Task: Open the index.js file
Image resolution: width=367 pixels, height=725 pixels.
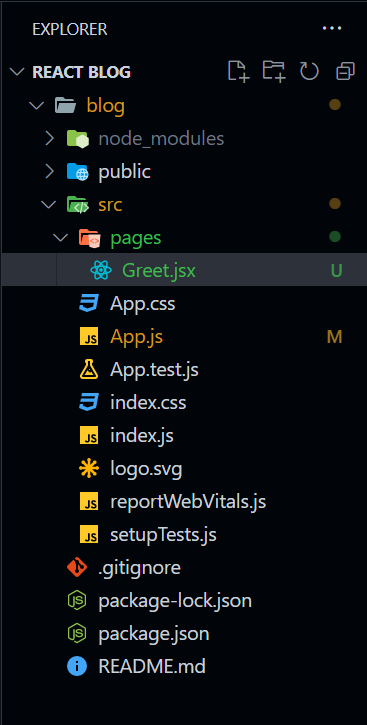Action: click(x=142, y=436)
